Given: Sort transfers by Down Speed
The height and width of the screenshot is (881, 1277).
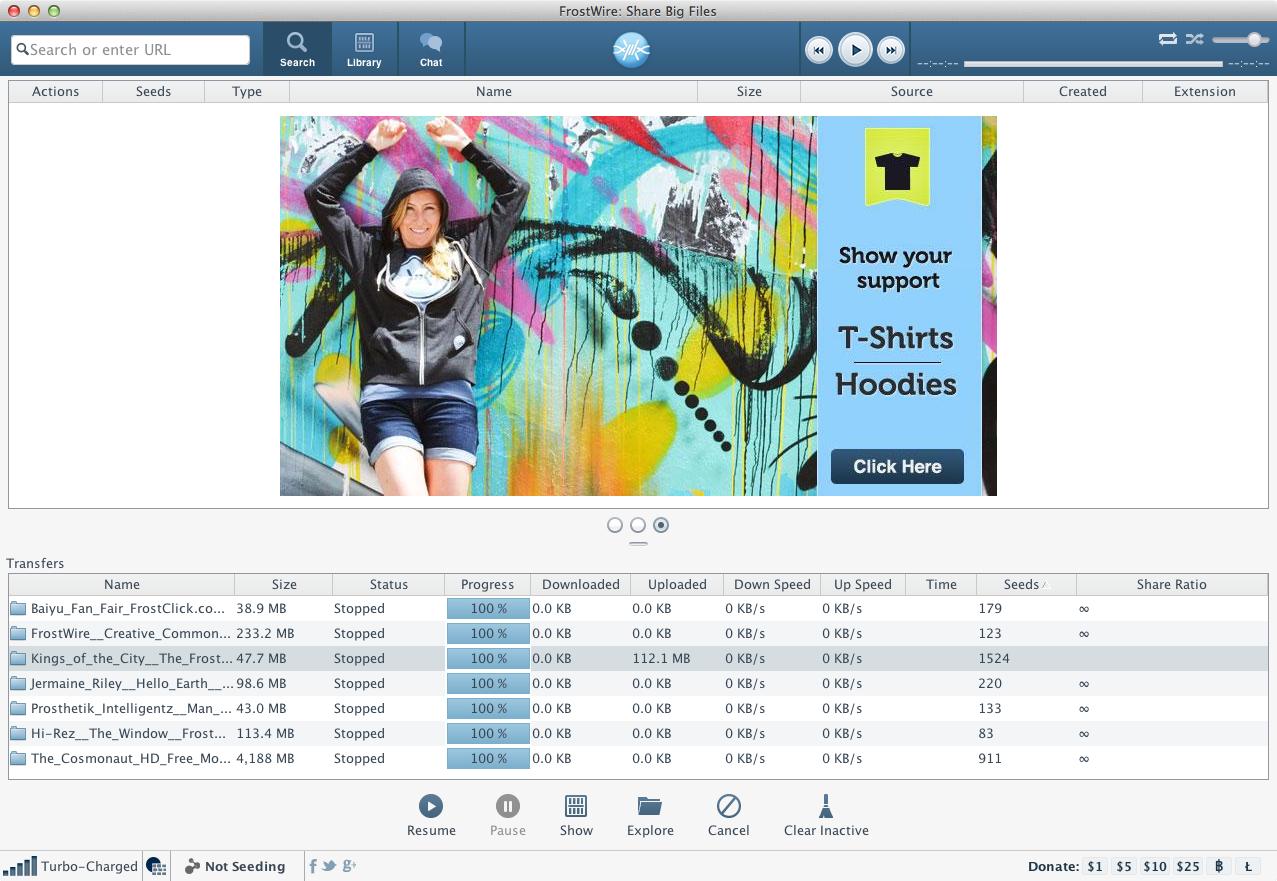Looking at the screenshot, I should [772, 584].
